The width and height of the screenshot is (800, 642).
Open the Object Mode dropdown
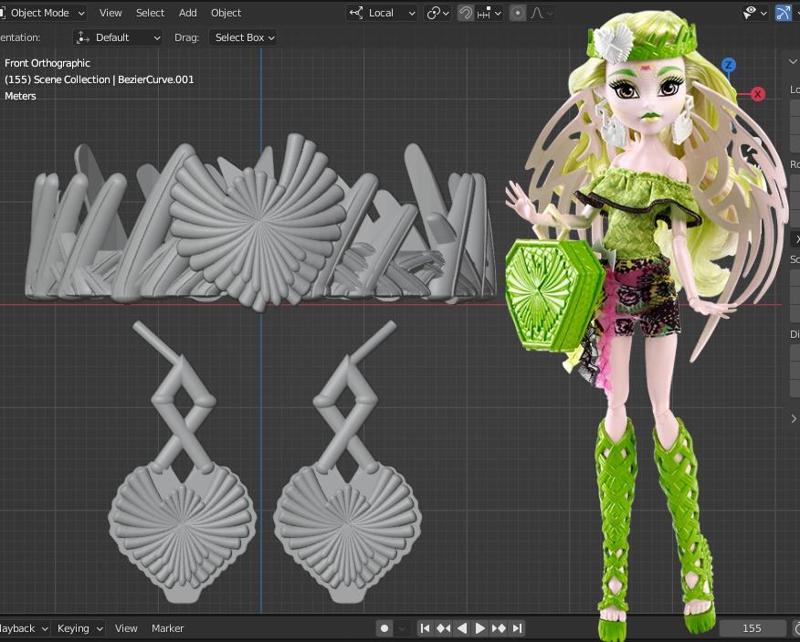coord(42,13)
